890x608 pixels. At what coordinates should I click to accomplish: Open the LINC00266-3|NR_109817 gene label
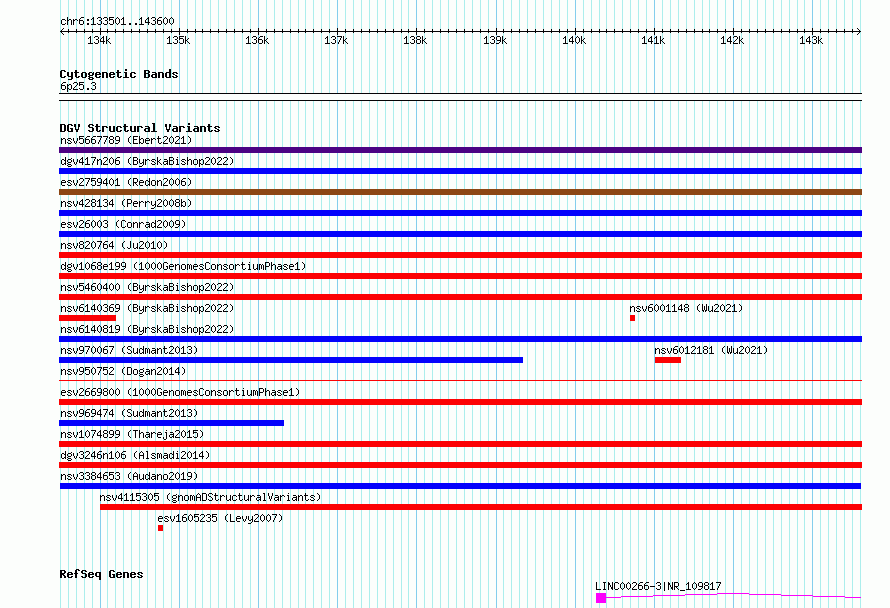(658, 586)
